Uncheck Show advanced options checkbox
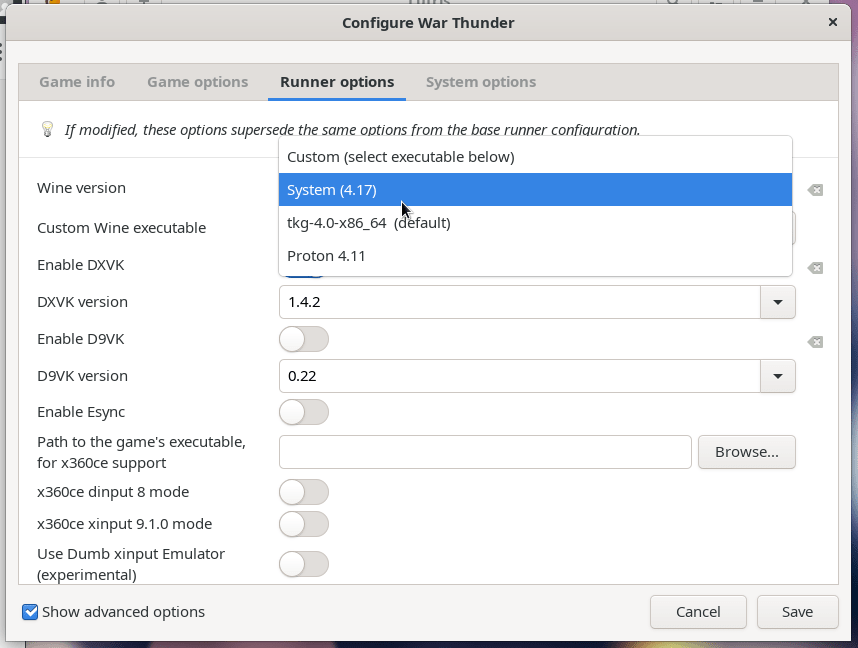The height and width of the screenshot is (648, 858). pos(30,612)
